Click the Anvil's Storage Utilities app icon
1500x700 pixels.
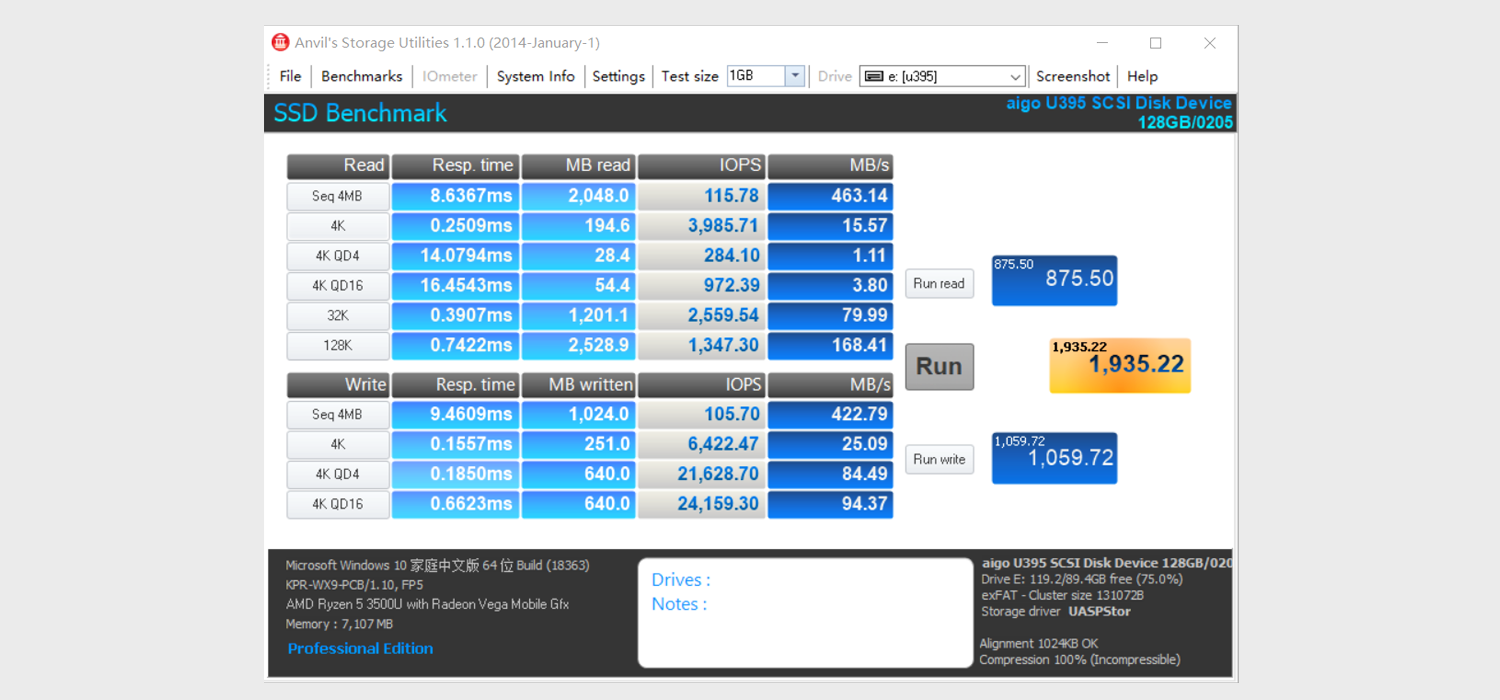click(280, 43)
